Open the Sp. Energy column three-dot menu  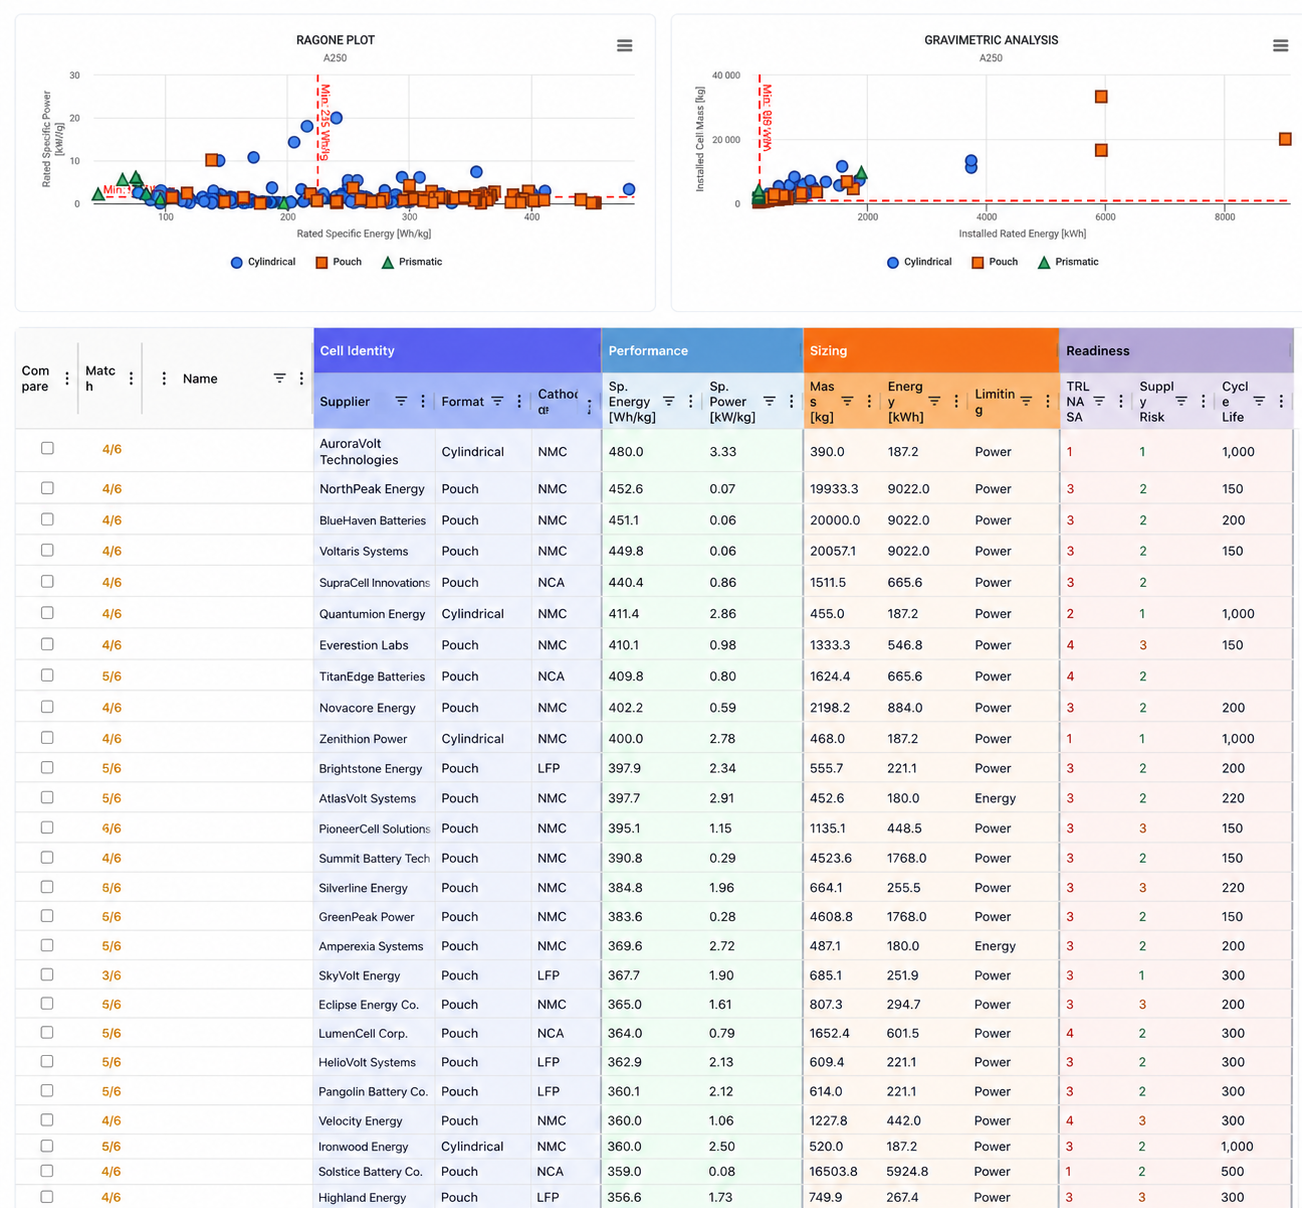coord(690,401)
